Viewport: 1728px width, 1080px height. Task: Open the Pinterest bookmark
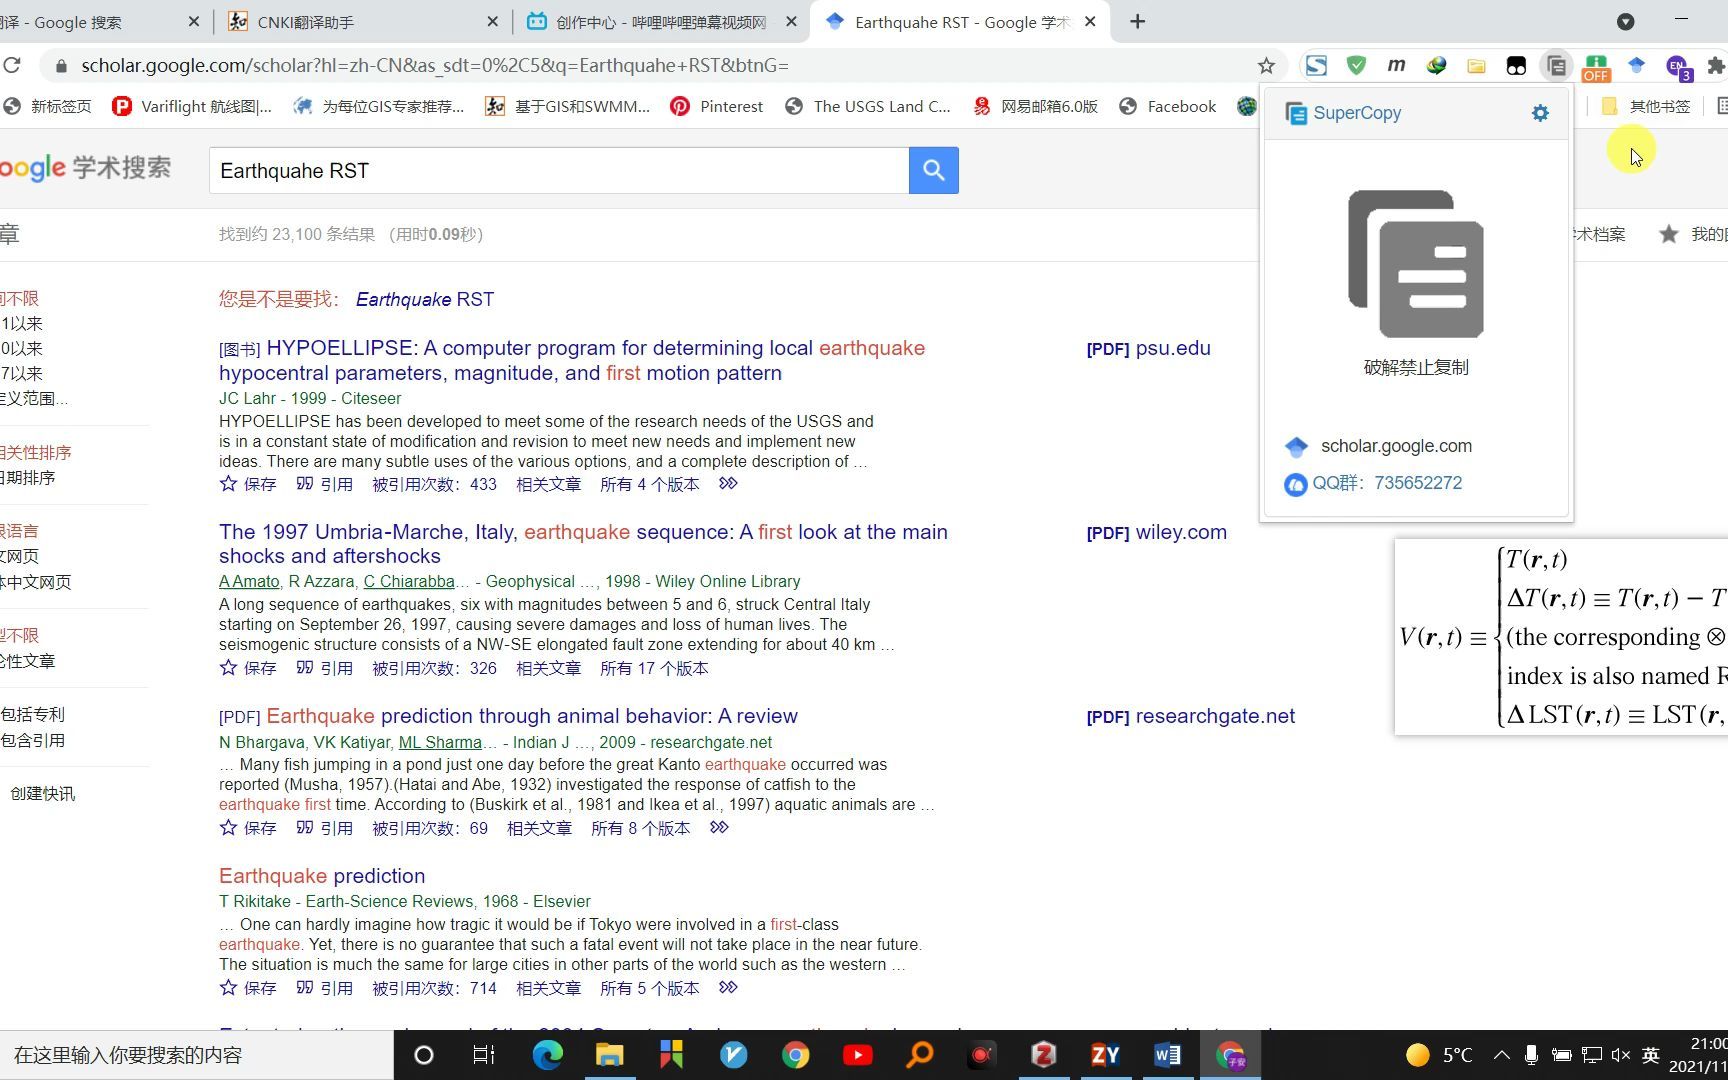(717, 106)
